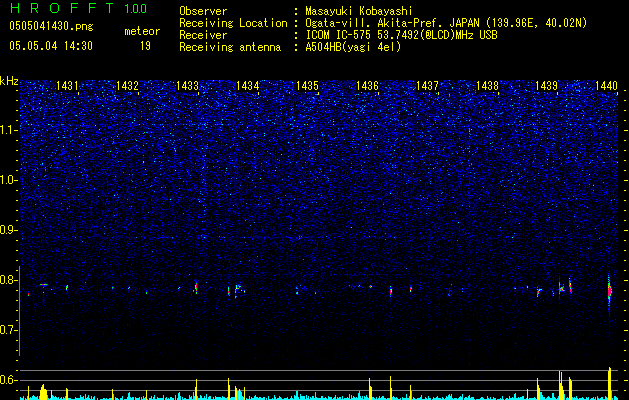This screenshot has width=629, height=400.
Task: Click the 0.6 kHz frequency axis label
Action: 8,380
